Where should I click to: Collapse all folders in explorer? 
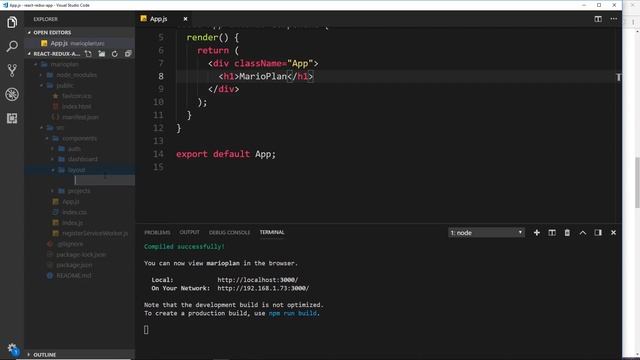pos(128,53)
